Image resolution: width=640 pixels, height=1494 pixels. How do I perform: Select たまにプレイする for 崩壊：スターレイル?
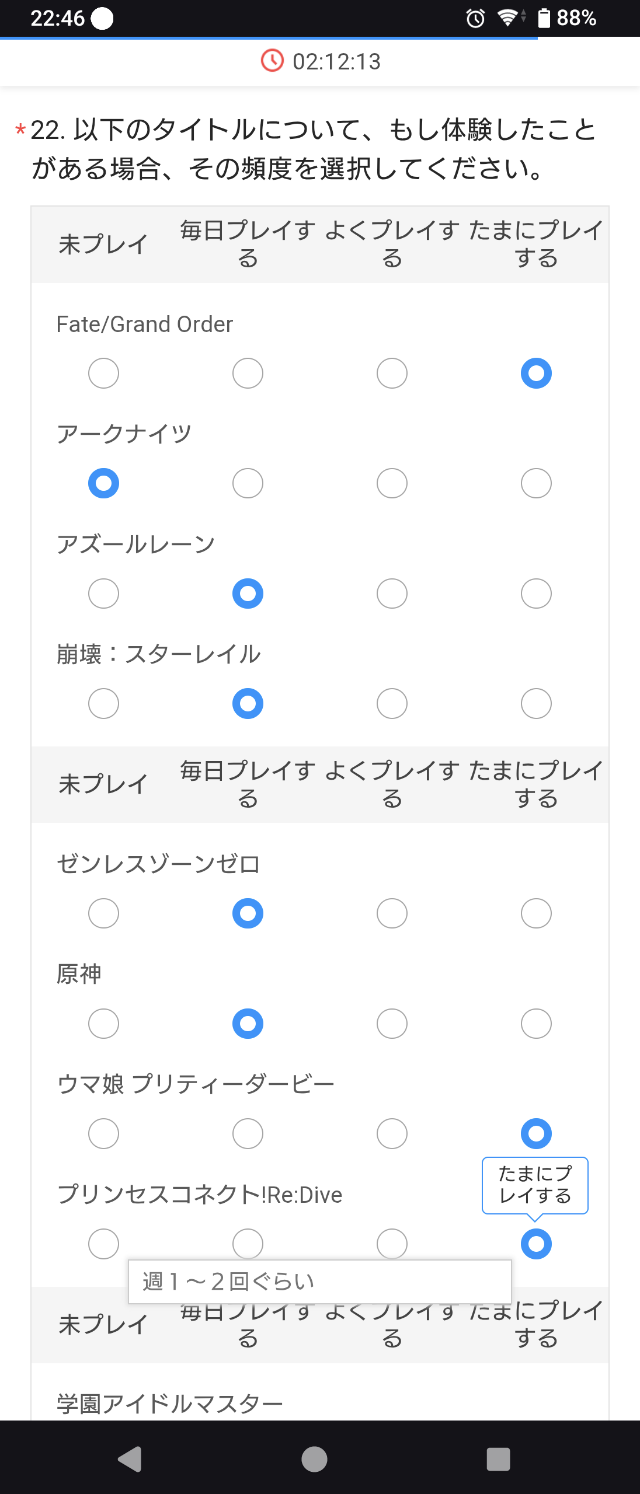(536, 704)
